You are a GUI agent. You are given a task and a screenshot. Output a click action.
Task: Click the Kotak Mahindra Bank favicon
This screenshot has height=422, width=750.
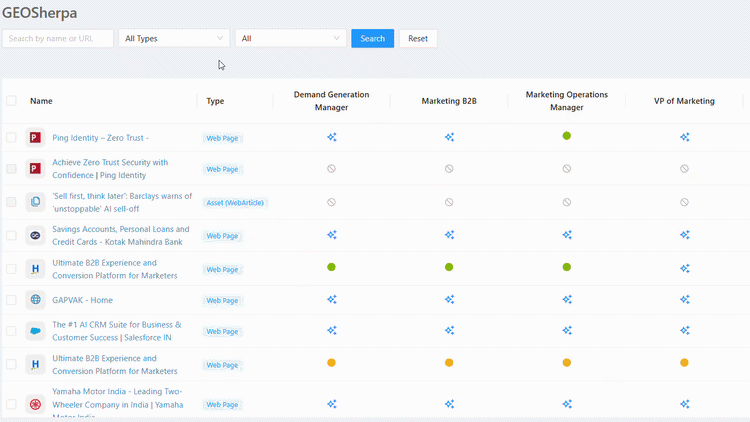tap(35, 235)
